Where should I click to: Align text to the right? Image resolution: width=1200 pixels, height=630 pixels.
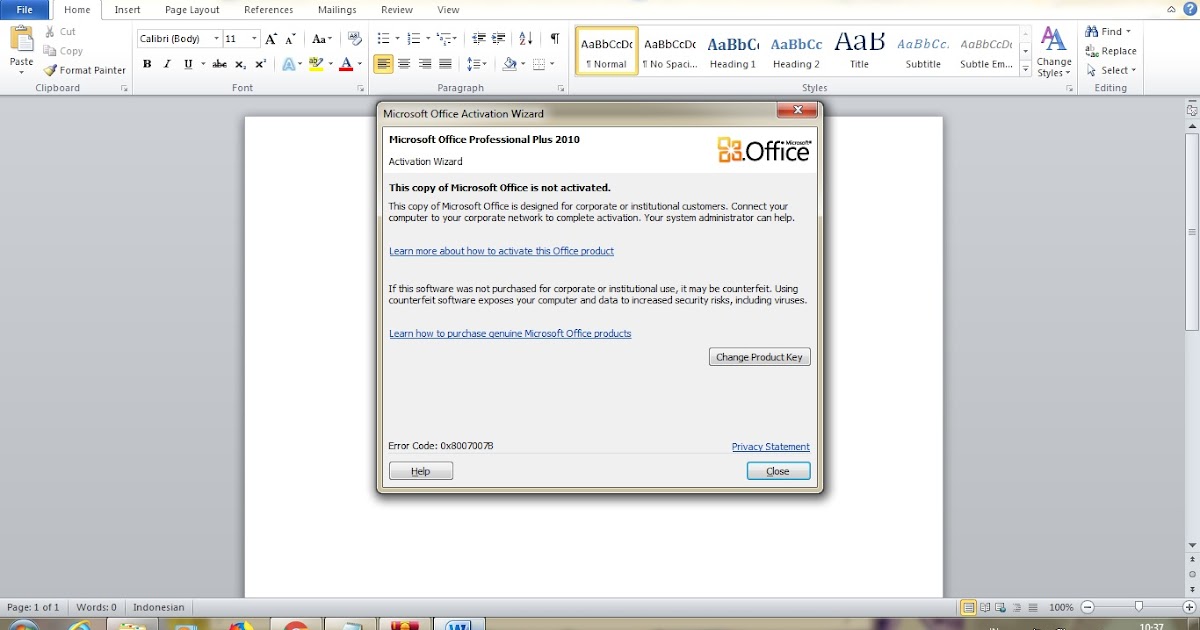point(425,64)
